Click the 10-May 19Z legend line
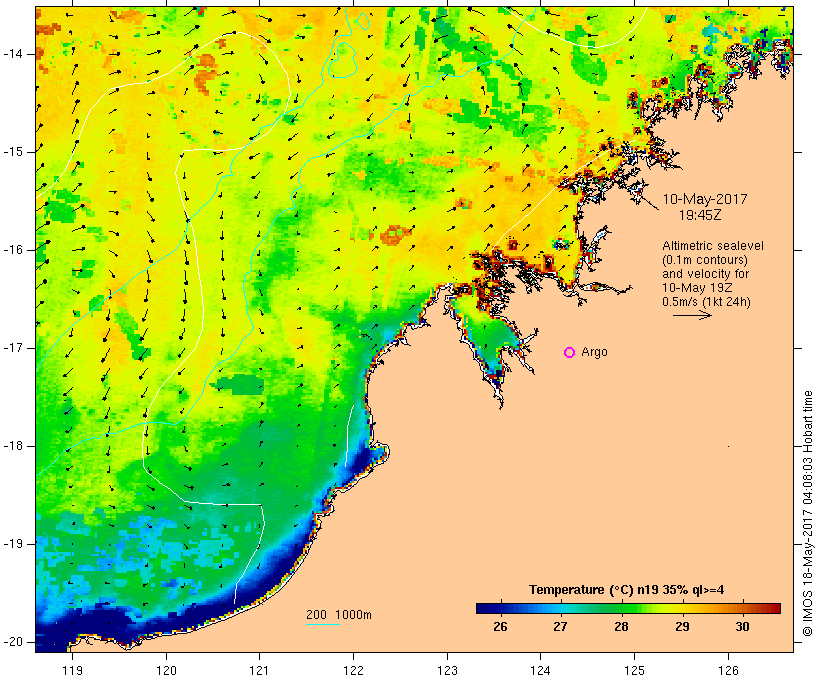Viewport: 820px width, 680px height. point(697,288)
